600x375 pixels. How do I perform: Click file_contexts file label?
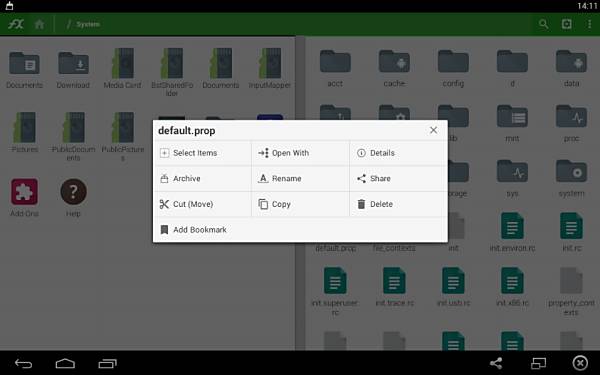pyautogui.click(x=394, y=248)
